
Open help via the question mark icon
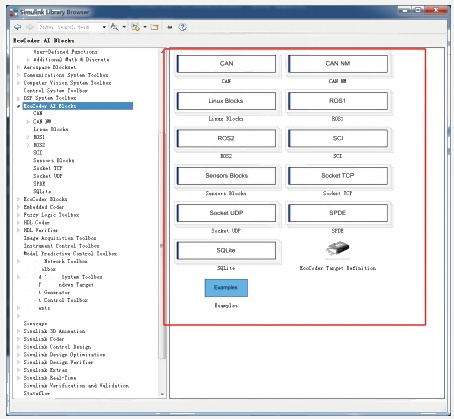pyautogui.click(x=182, y=27)
